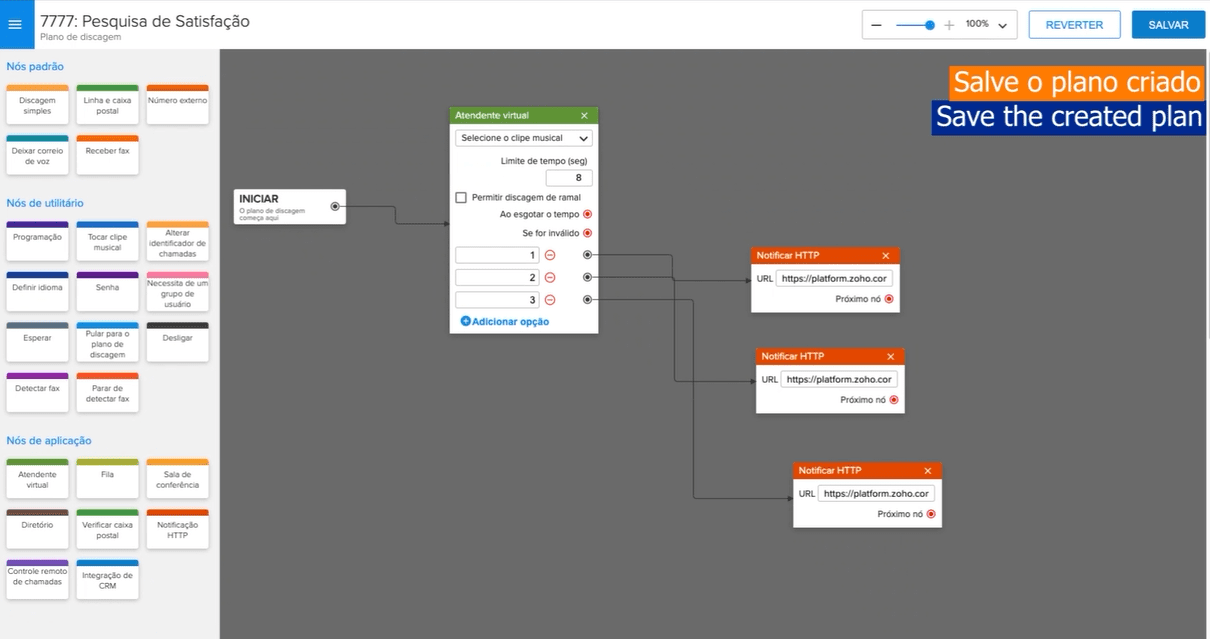Click the REVERTER button

[1074, 25]
